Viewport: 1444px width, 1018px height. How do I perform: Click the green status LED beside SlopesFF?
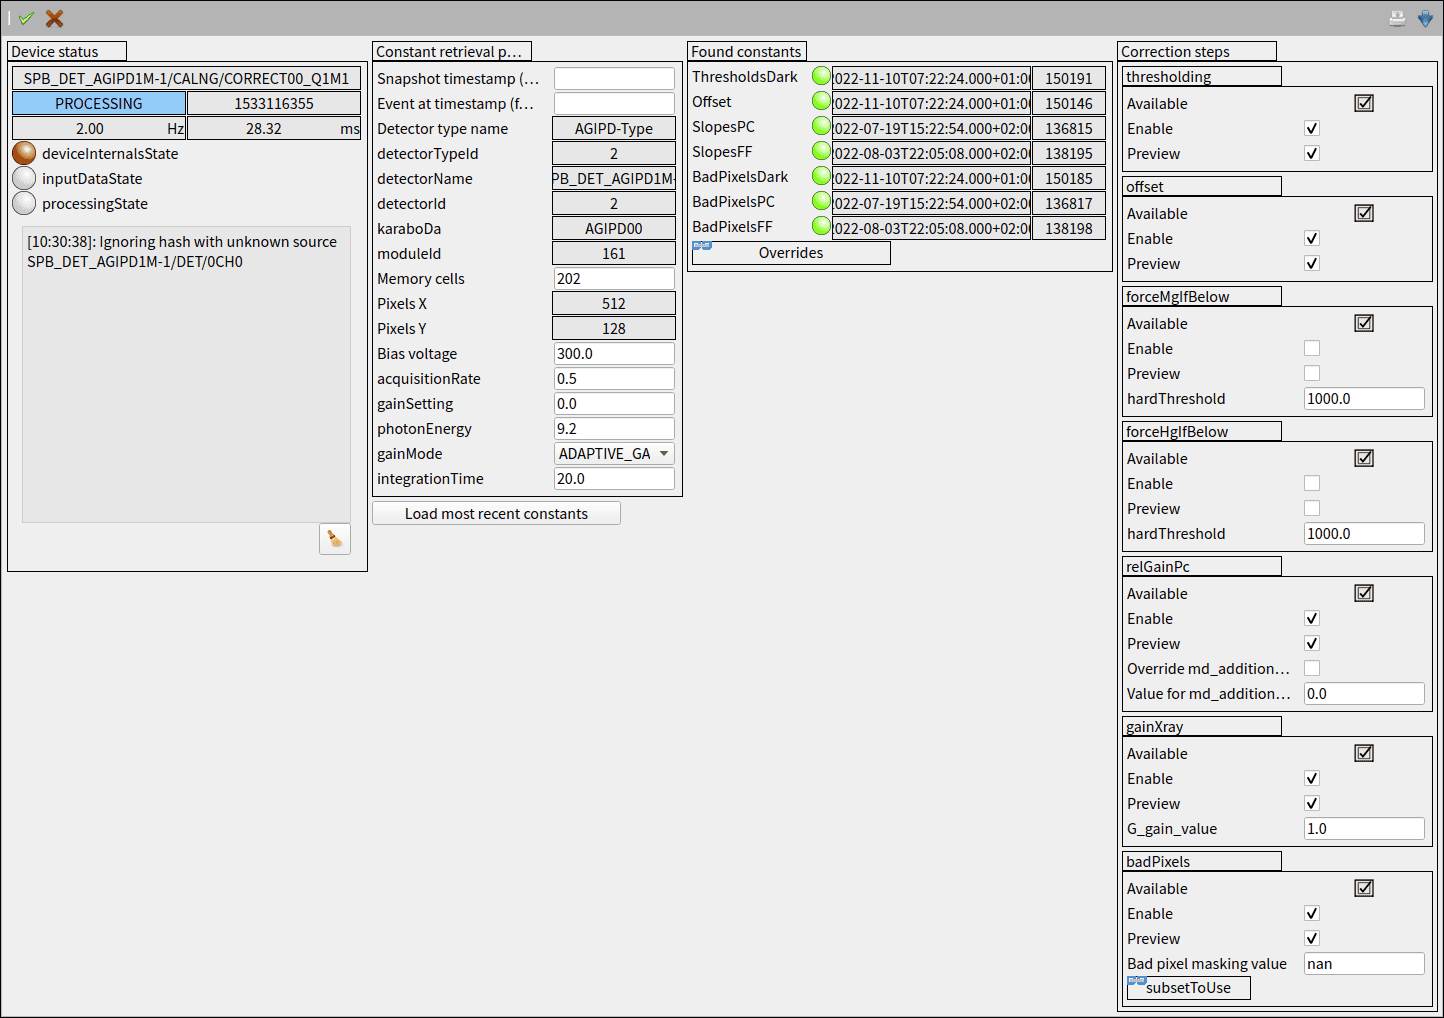(821, 150)
